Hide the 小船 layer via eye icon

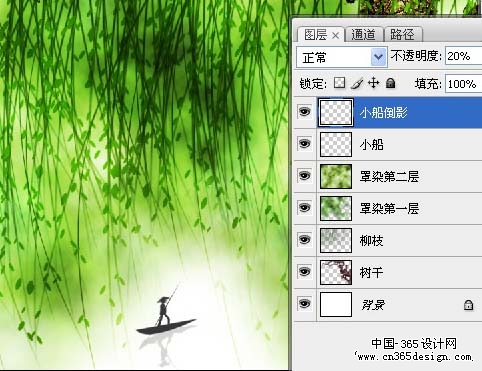pos(304,144)
